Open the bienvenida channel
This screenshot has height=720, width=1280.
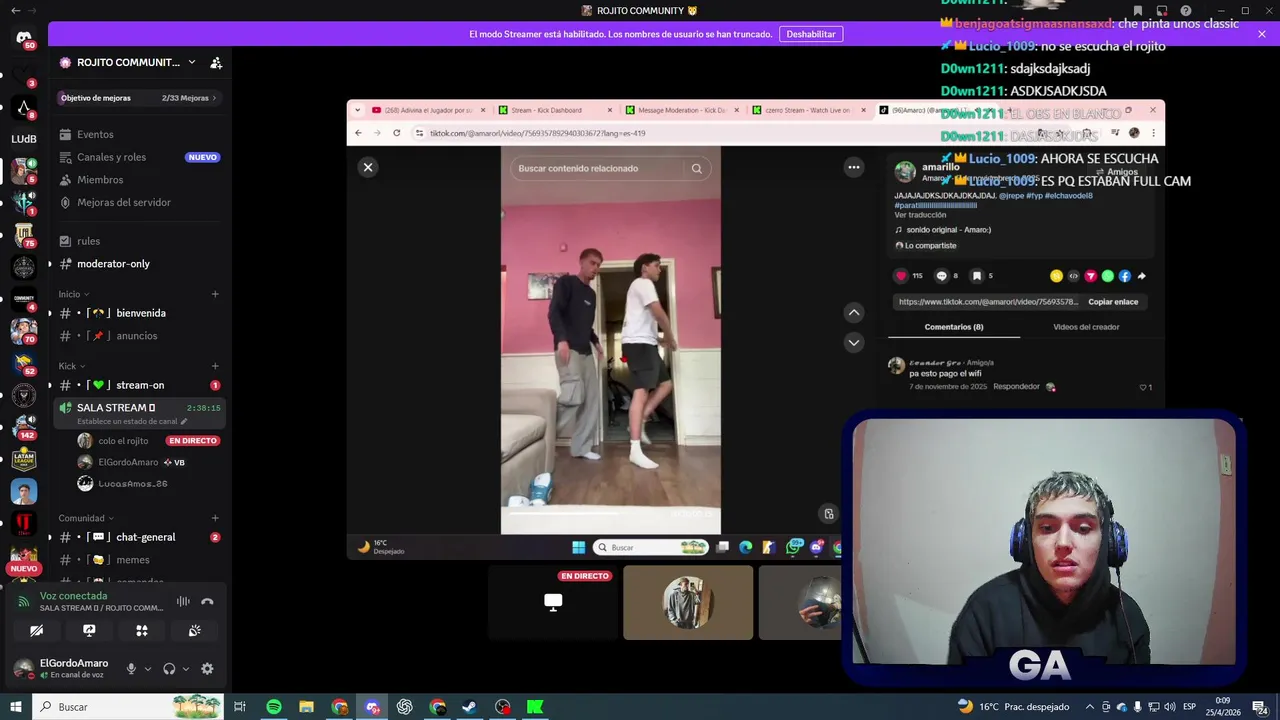click(x=140, y=313)
